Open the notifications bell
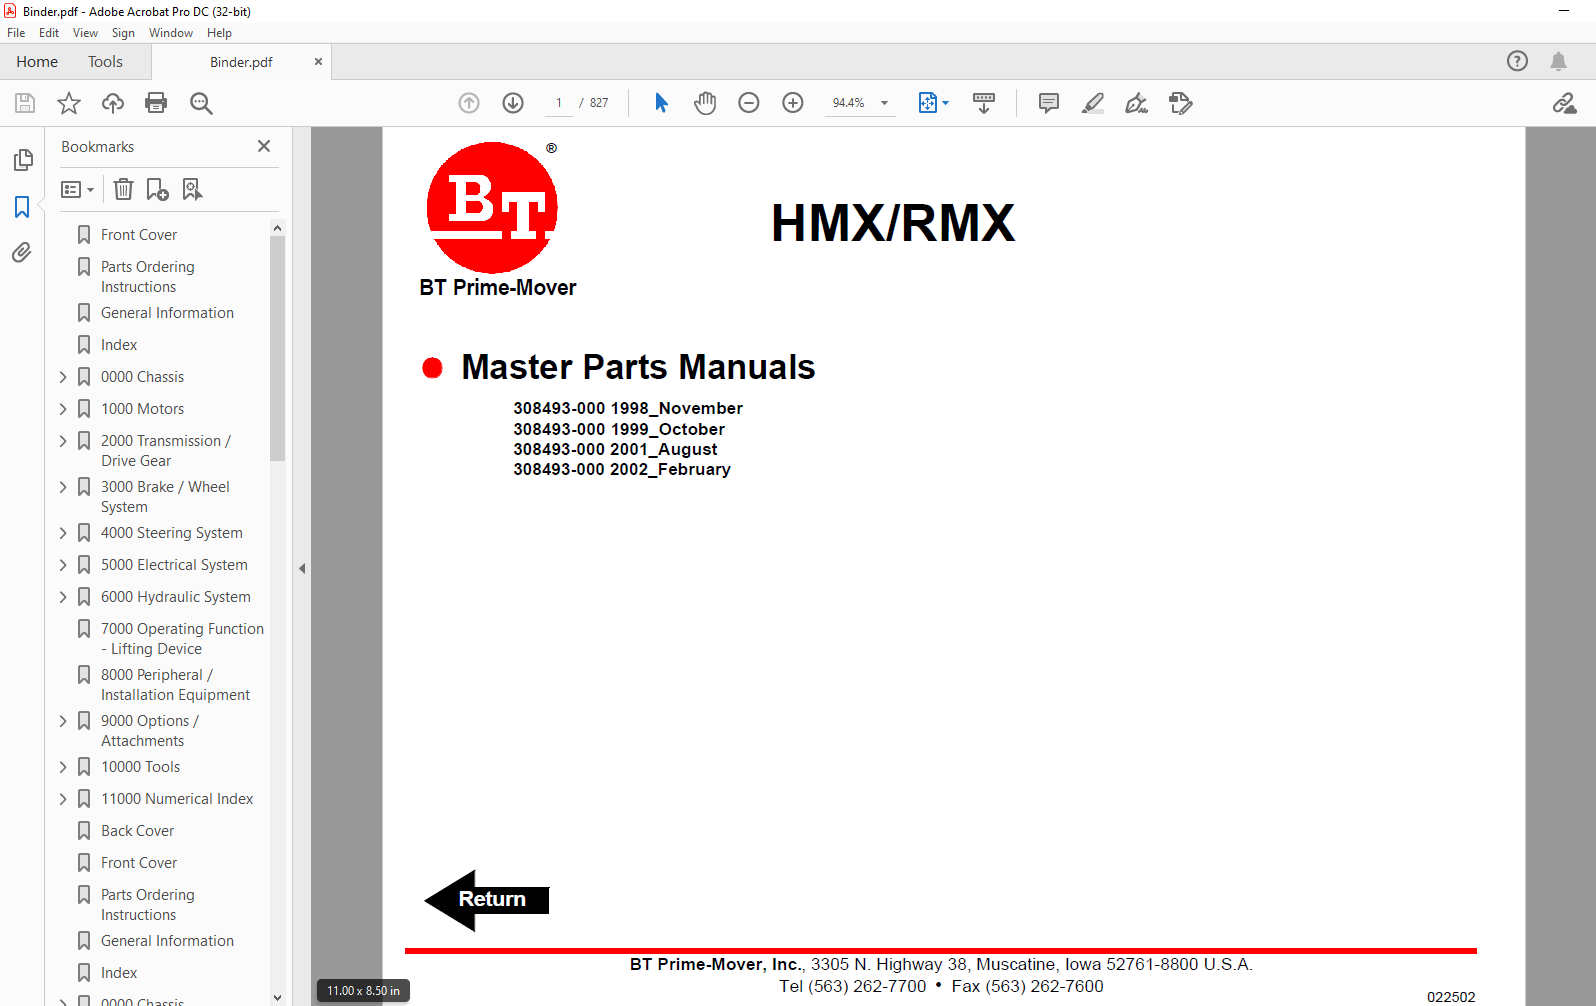Image resolution: width=1596 pixels, height=1006 pixels. tap(1558, 61)
